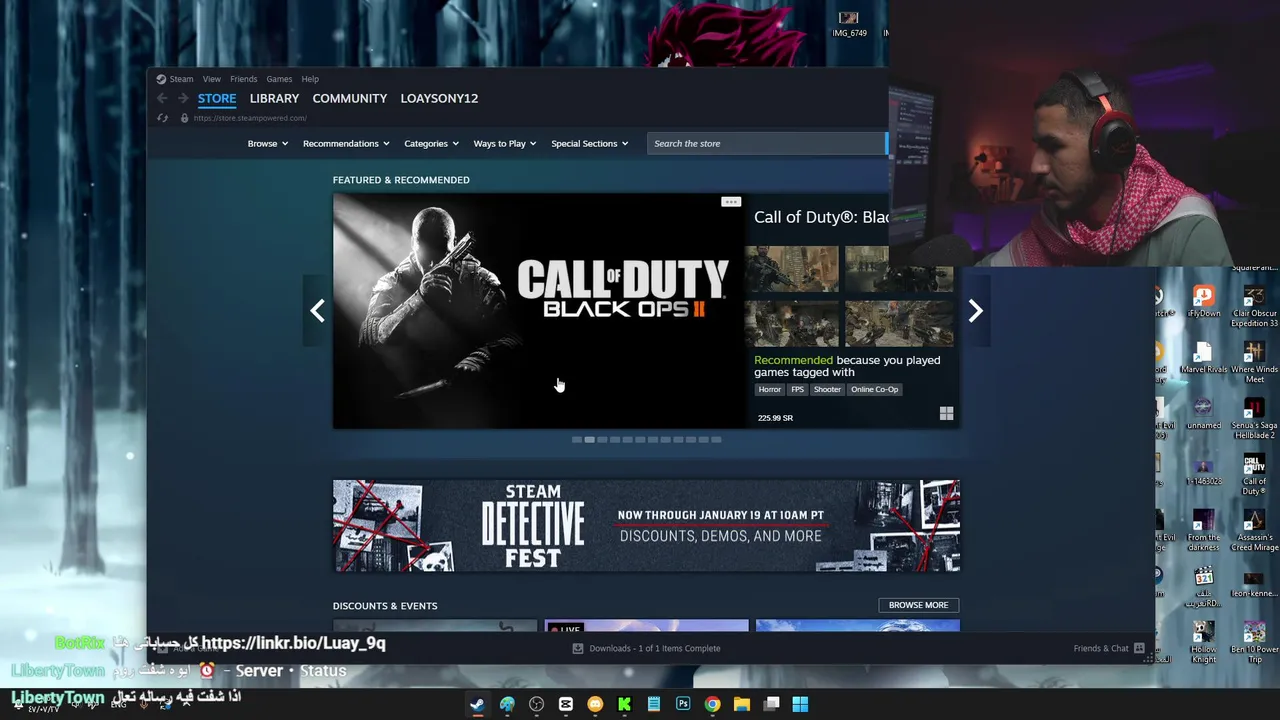Switch to the COMMUNITY tab
The height and width of the screenshot is (720, 1280).
pyautogui.click(x=350, y=98)
